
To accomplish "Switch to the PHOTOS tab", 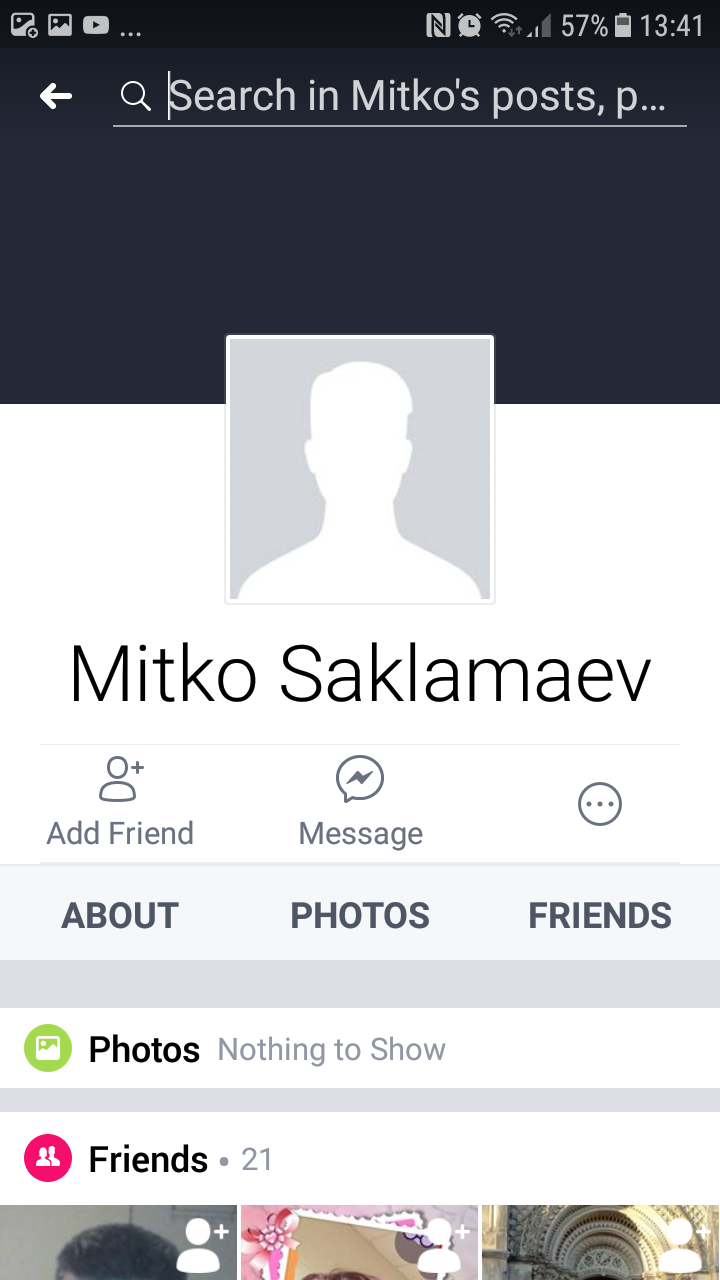I will pos(360,915).
